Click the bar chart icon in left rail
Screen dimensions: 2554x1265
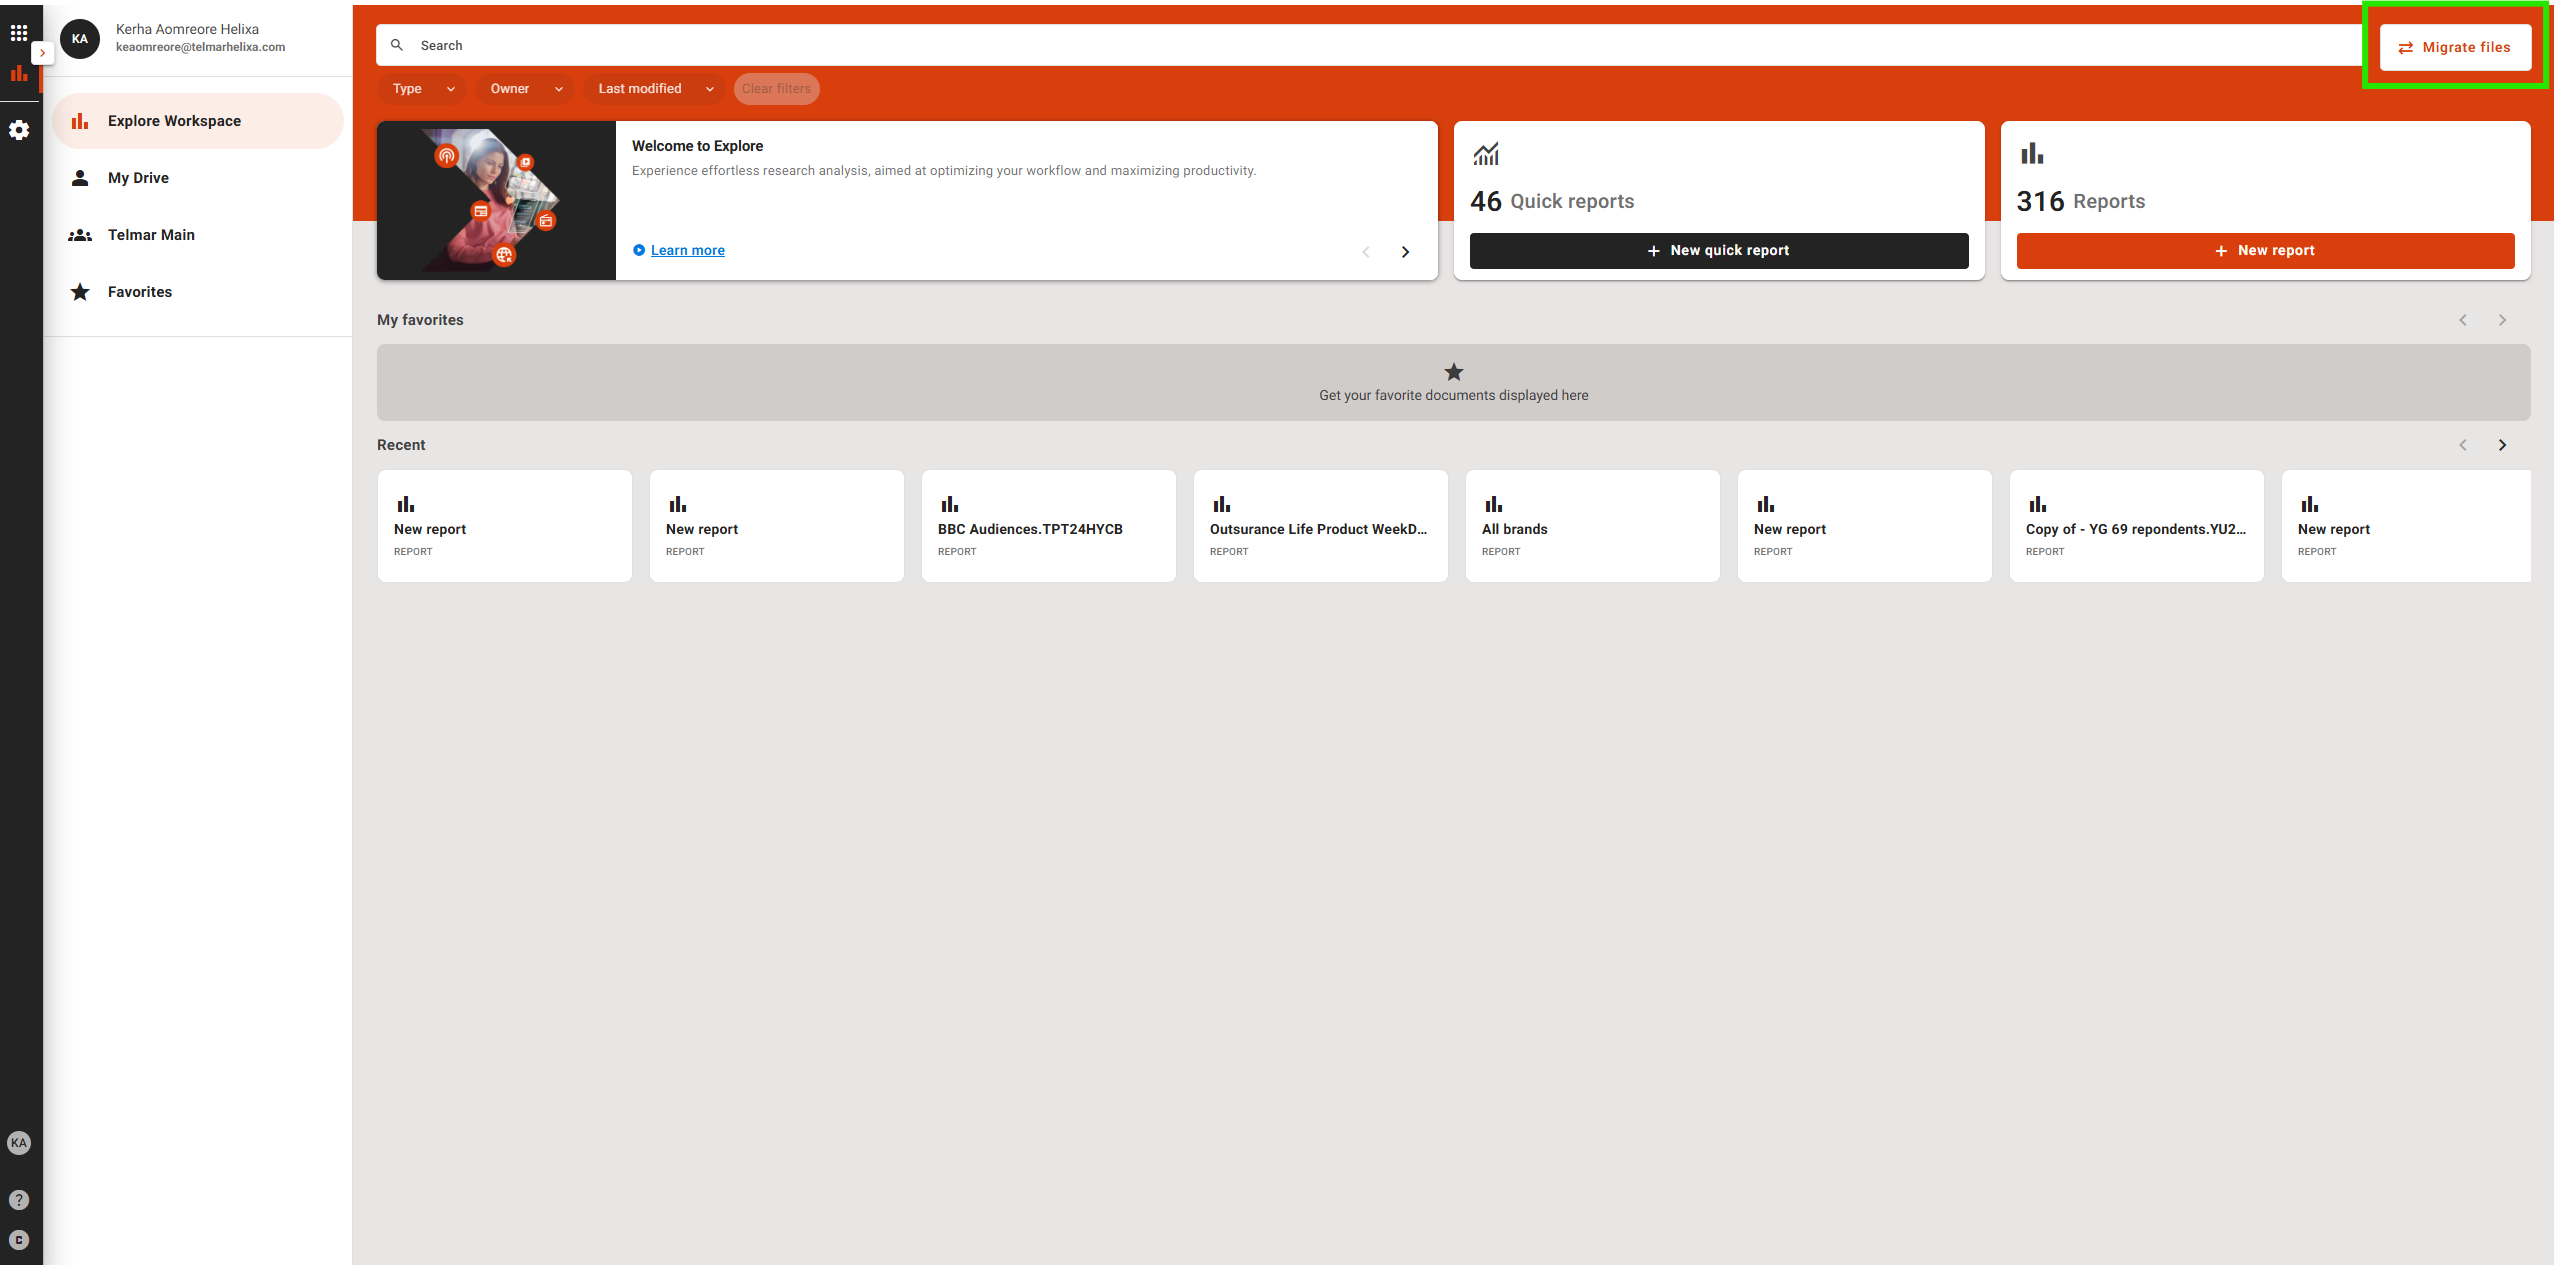click(19, 74)
